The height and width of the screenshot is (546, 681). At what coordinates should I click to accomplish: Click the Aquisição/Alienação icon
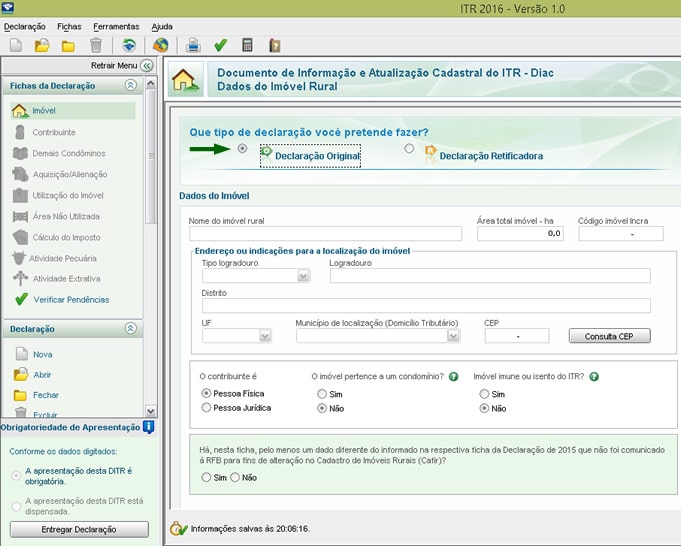click(20, 174)
